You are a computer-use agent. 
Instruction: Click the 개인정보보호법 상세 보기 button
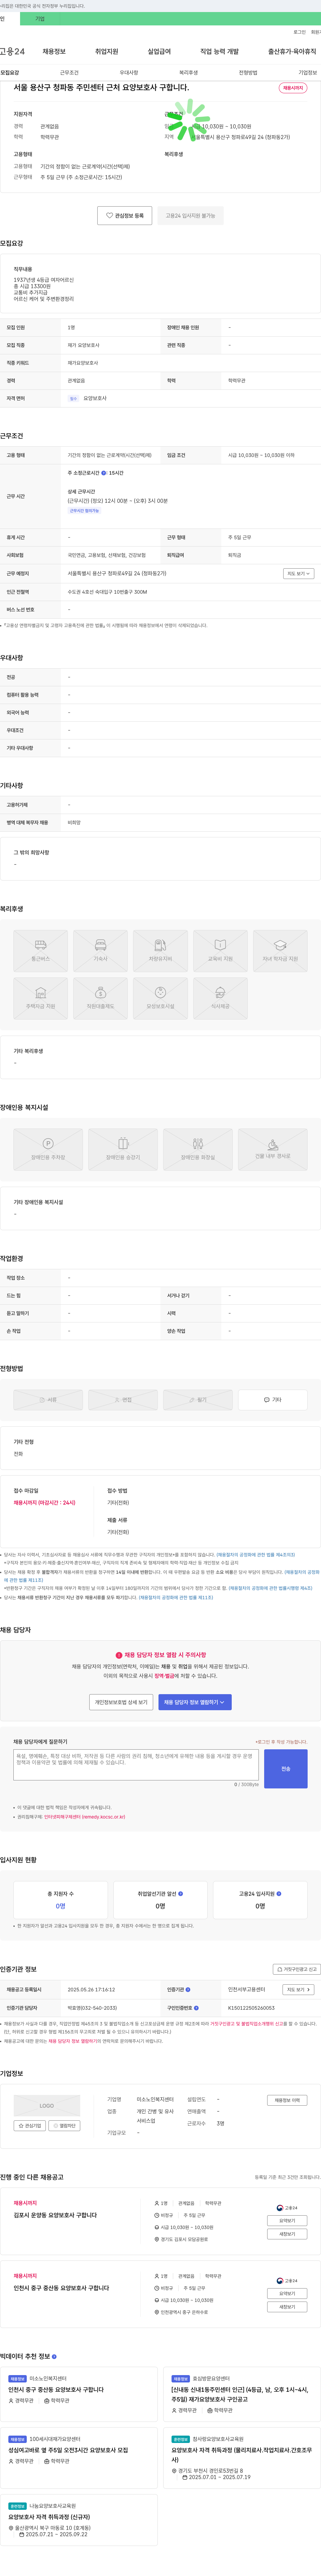click(121, 1702)
